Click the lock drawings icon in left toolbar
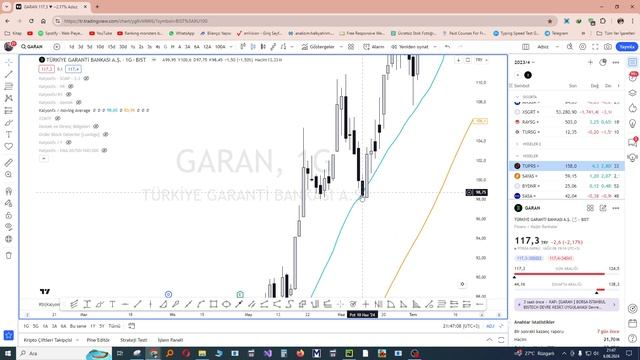 tap(9, 215)
